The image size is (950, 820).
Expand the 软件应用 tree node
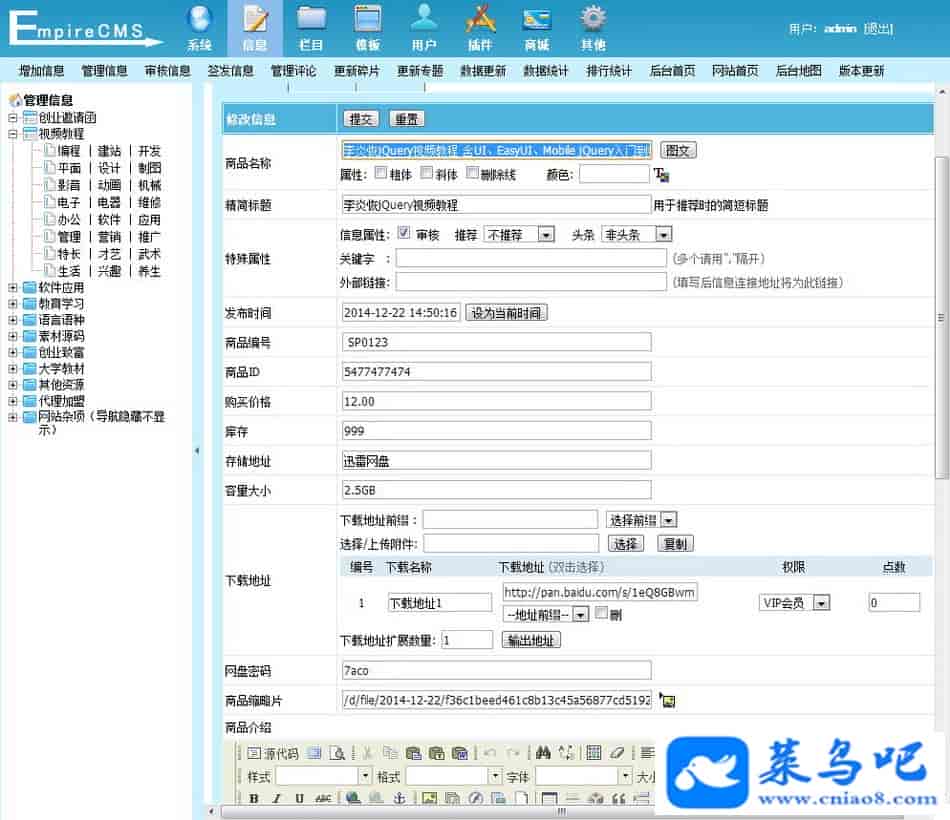pos(13,288)
